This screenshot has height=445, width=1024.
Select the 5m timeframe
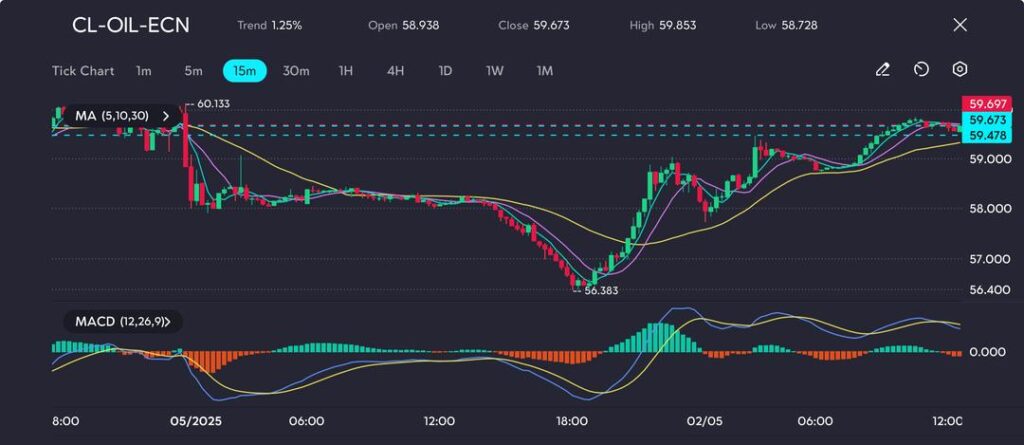[x=193, y=71]
